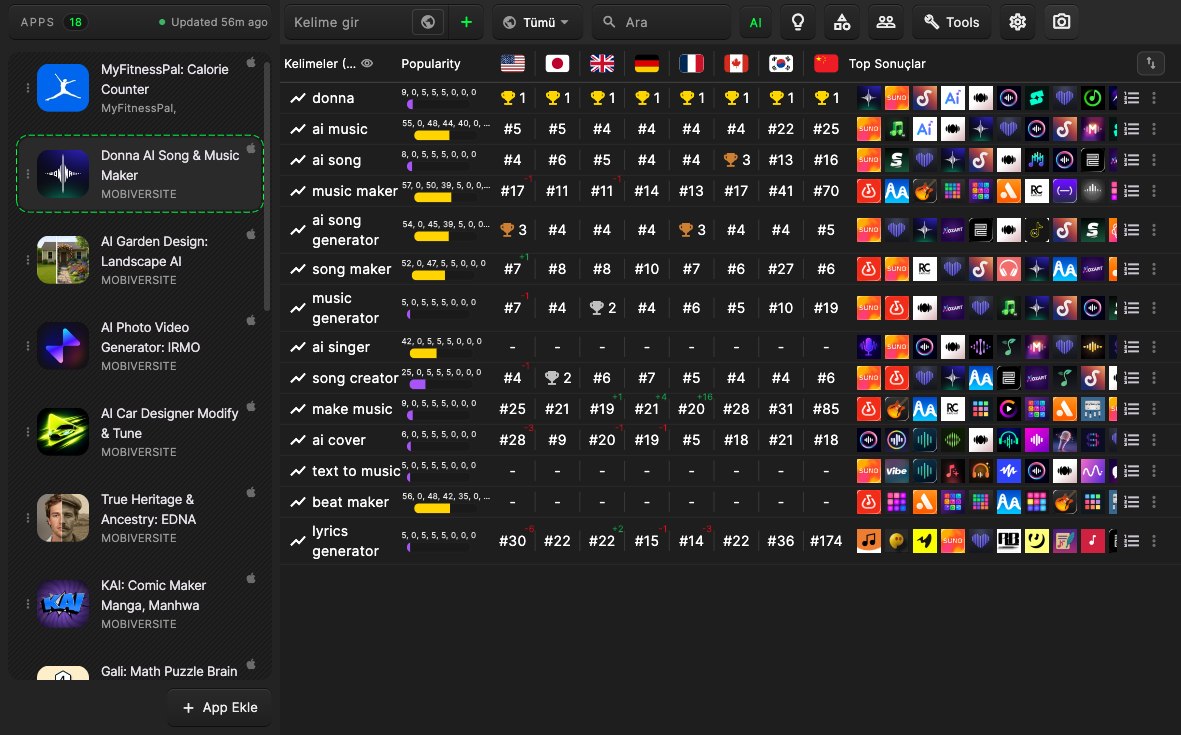Open the lightbulb suggestions icon
The width and height of the screenshot is (1181, 735).
tap(798, 22)
